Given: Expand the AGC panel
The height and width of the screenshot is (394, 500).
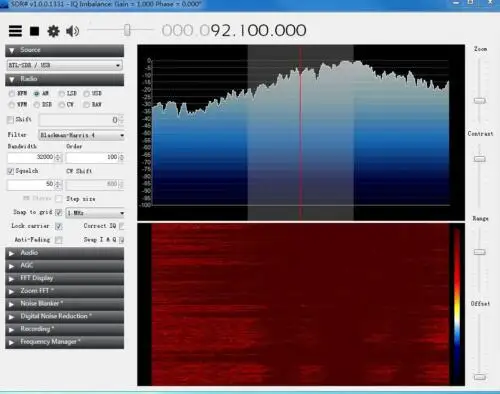Looking at the screenshot, I should tap(64, 266).
